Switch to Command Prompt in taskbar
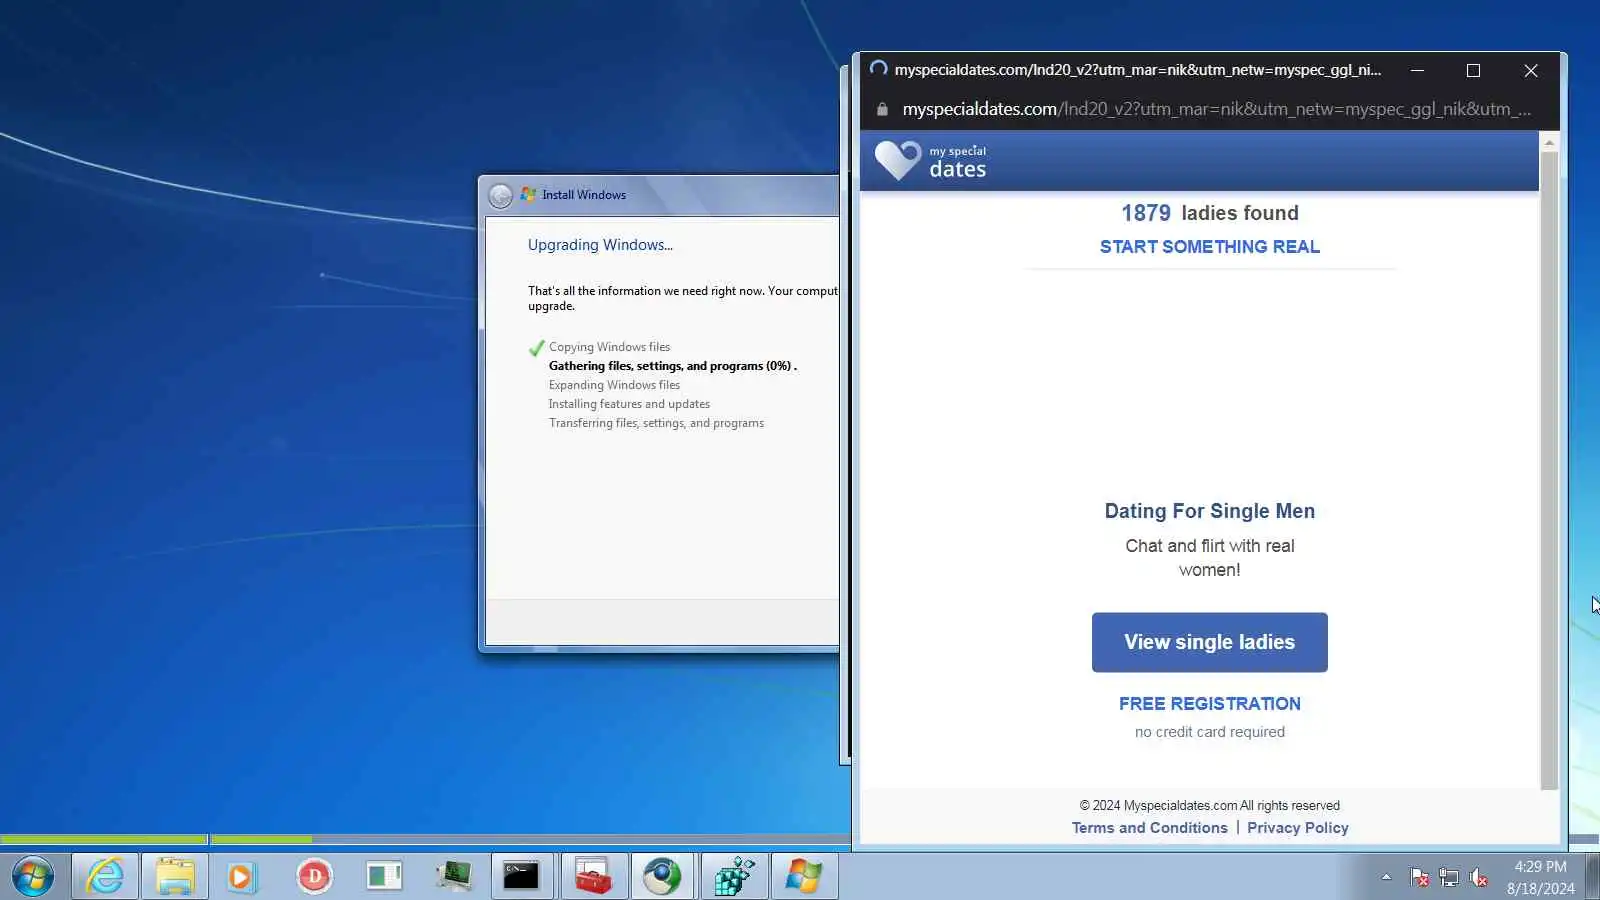Screen dimensions: 1600x900 click(521, 877)
